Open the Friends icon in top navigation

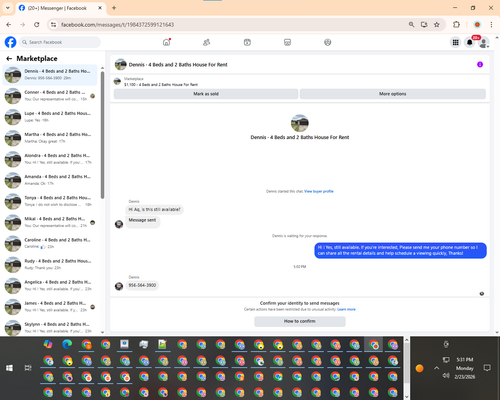(207, 42)
